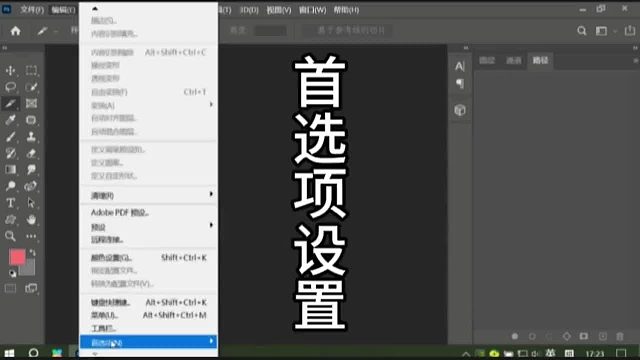The width and height of the screenshot is (640, 360).
Task: Open the Slice tool preset picker dropdown
Action: (x=56, y=31)
